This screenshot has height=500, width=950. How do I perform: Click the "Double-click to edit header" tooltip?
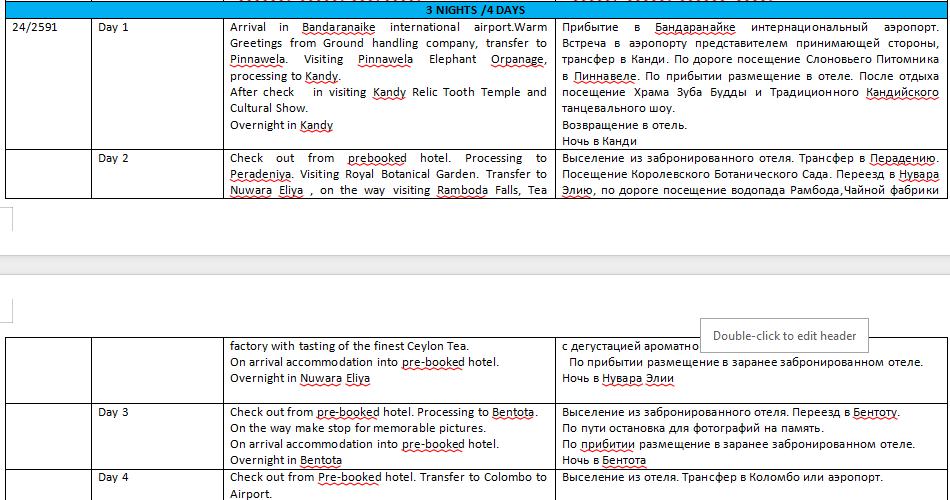tap(784, 336)
